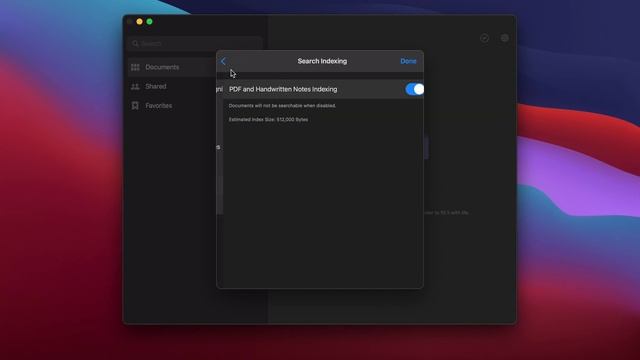Select 'Documents will not be searchable' note
The image size is (640, 360).
282,106
